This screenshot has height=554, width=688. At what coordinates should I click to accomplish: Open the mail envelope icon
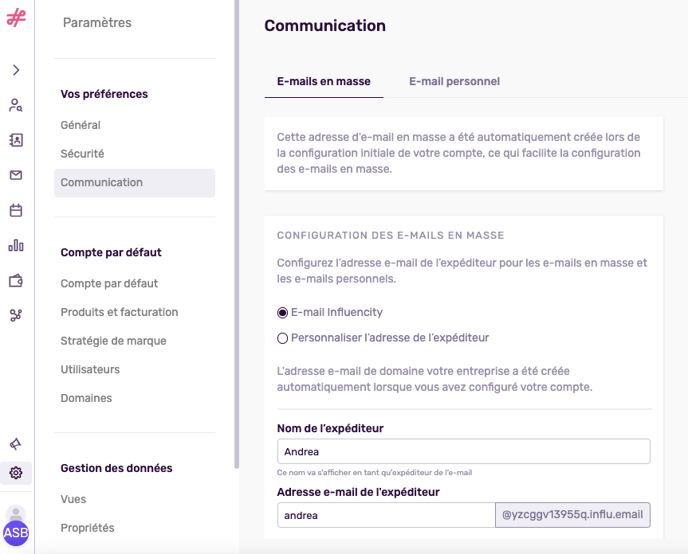tap(16, 175)
